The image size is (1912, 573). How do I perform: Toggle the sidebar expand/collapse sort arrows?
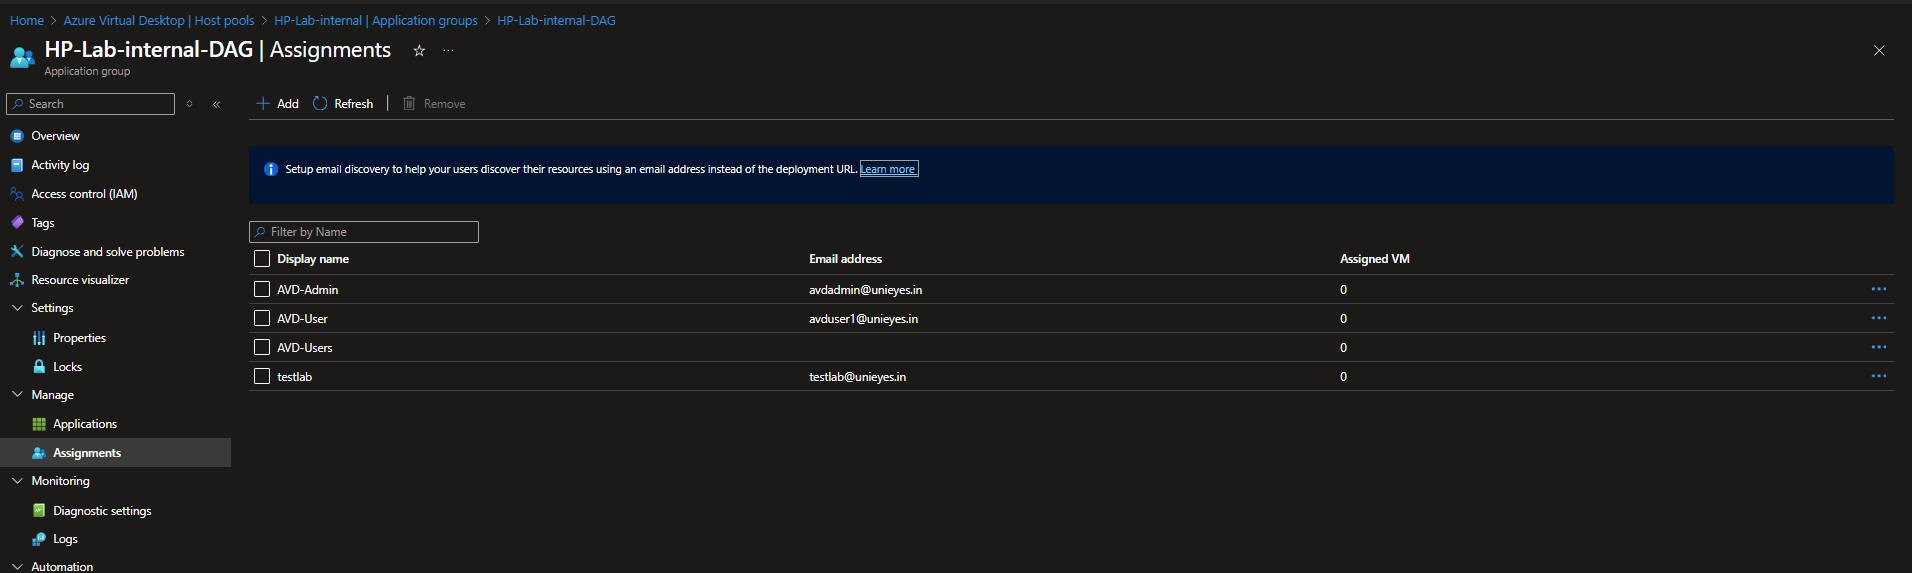[x=189, y=104]
